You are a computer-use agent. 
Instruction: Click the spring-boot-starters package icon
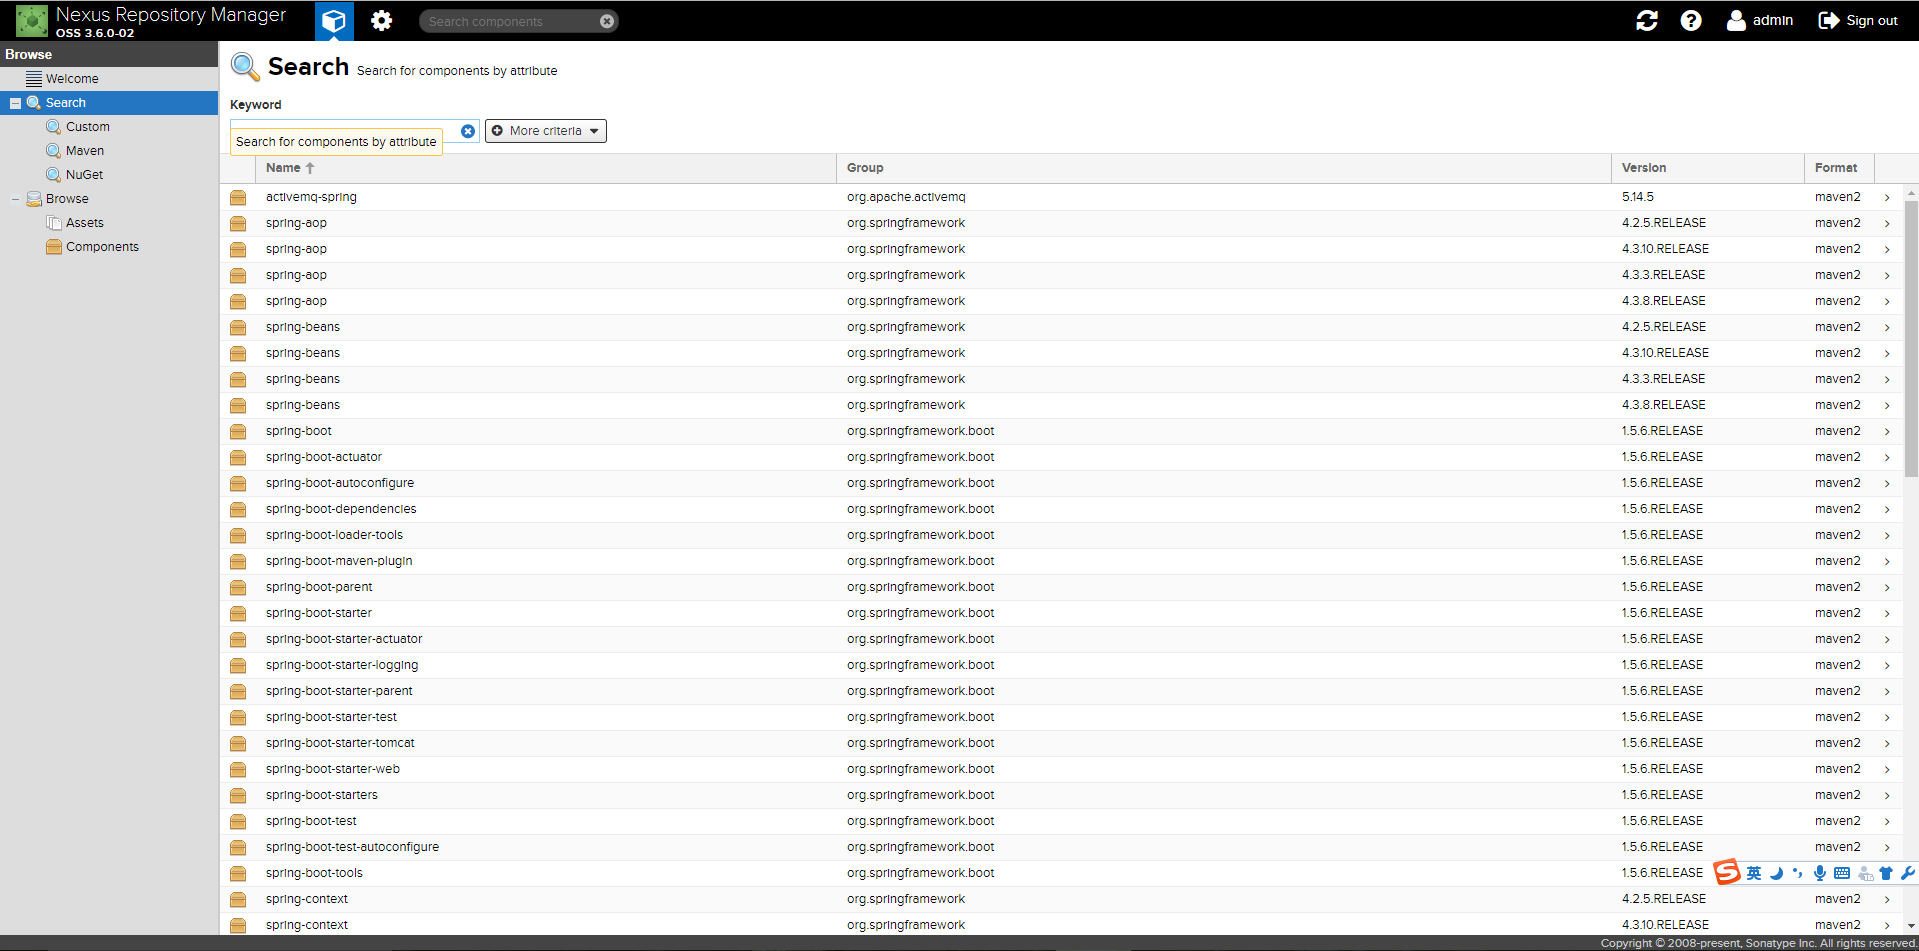(x=238, y=796)
